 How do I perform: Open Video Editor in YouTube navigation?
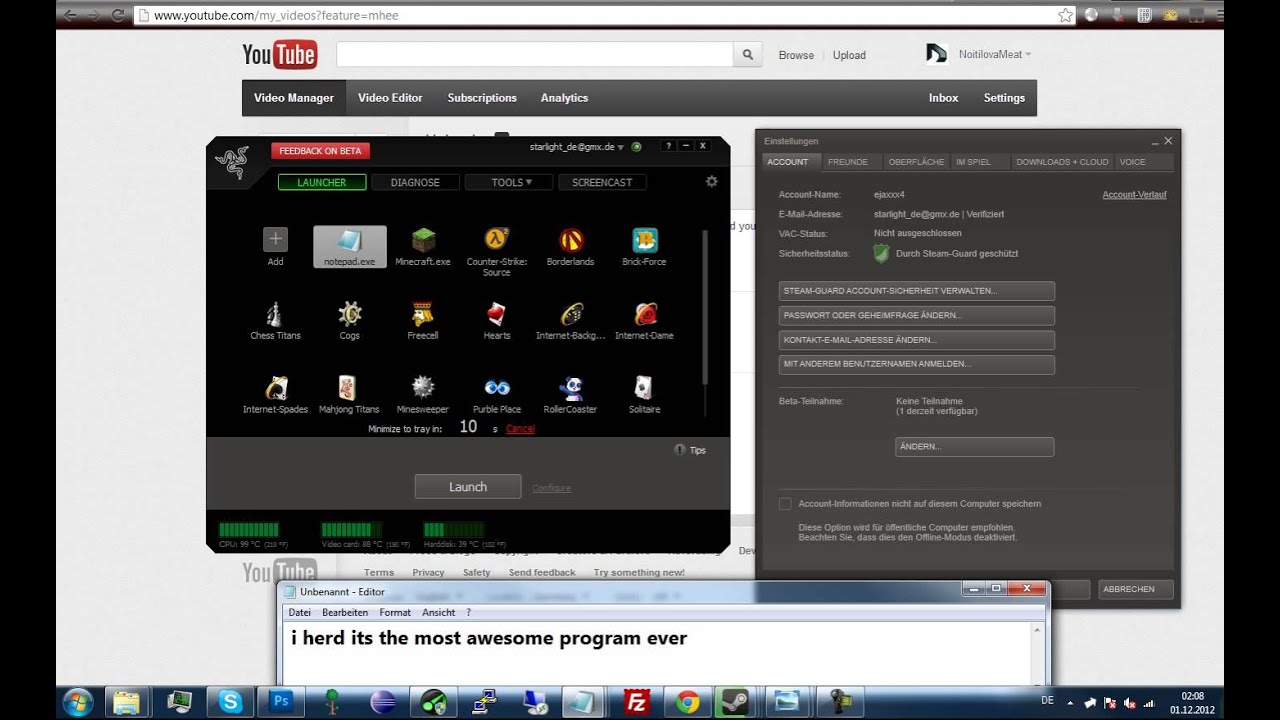390,98
